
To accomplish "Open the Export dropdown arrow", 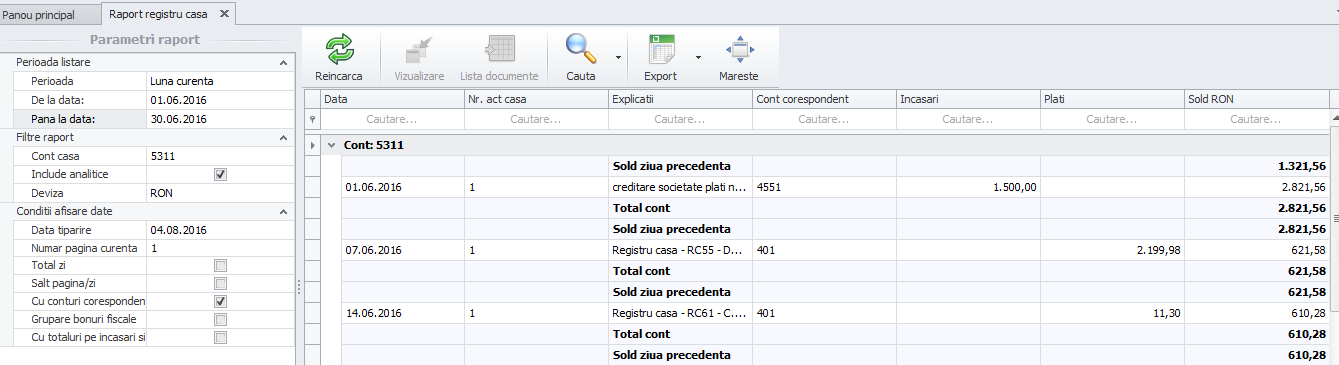I will (x=697, y=58).
